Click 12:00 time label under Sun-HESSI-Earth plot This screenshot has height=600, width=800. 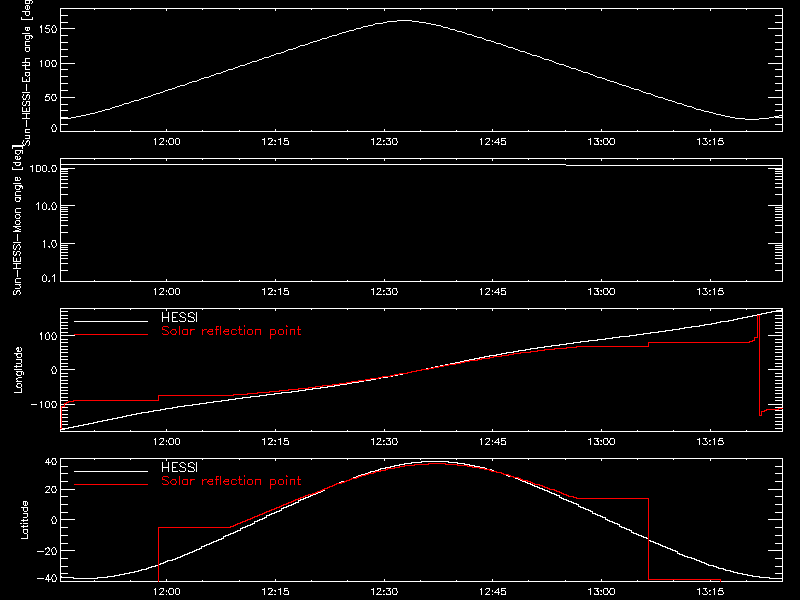tap(166, 141)
